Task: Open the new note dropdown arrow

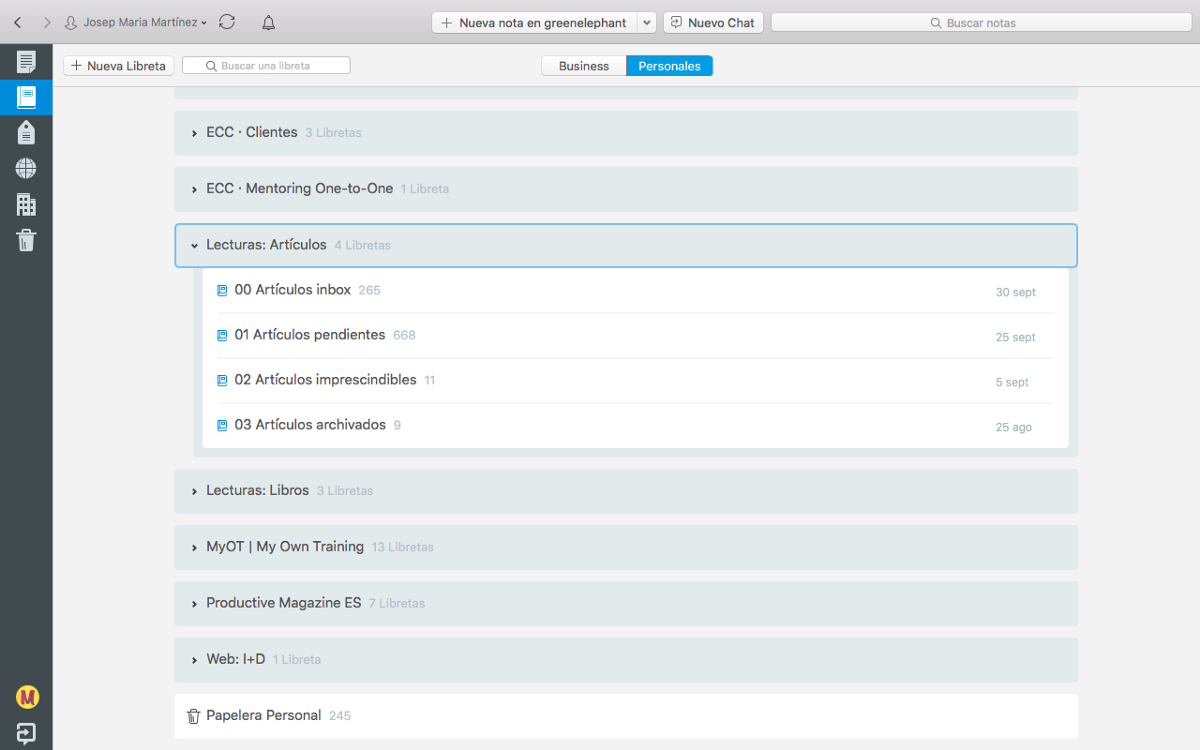Action: click(x=646, y=22)
